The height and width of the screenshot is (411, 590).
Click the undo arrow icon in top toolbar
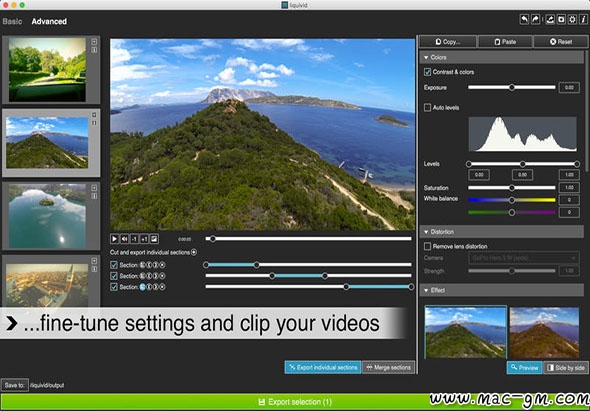[524, 20]
